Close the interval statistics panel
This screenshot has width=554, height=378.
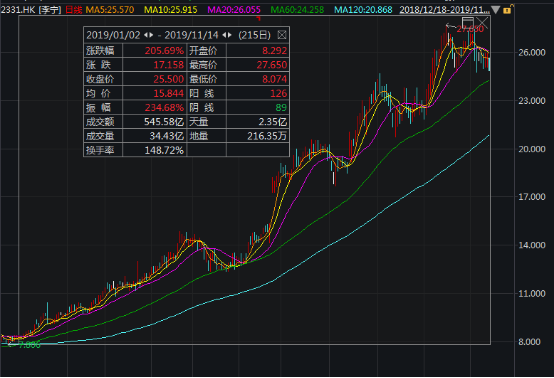pos(282,35)
